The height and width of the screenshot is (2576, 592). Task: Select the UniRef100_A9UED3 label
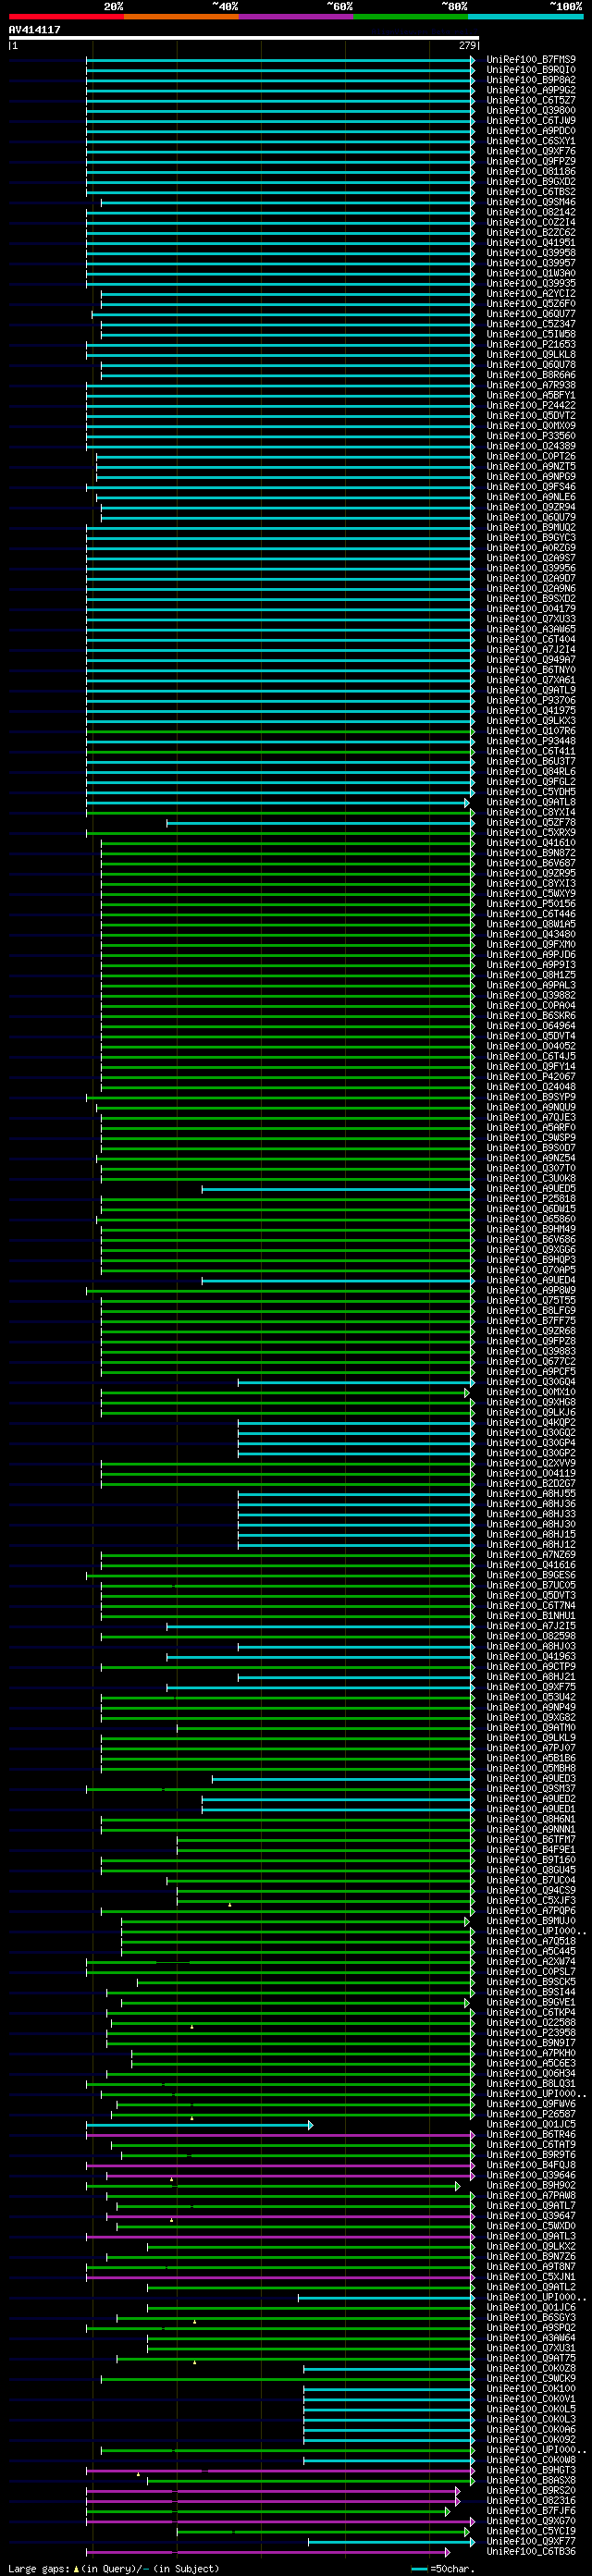(531, 1778)
